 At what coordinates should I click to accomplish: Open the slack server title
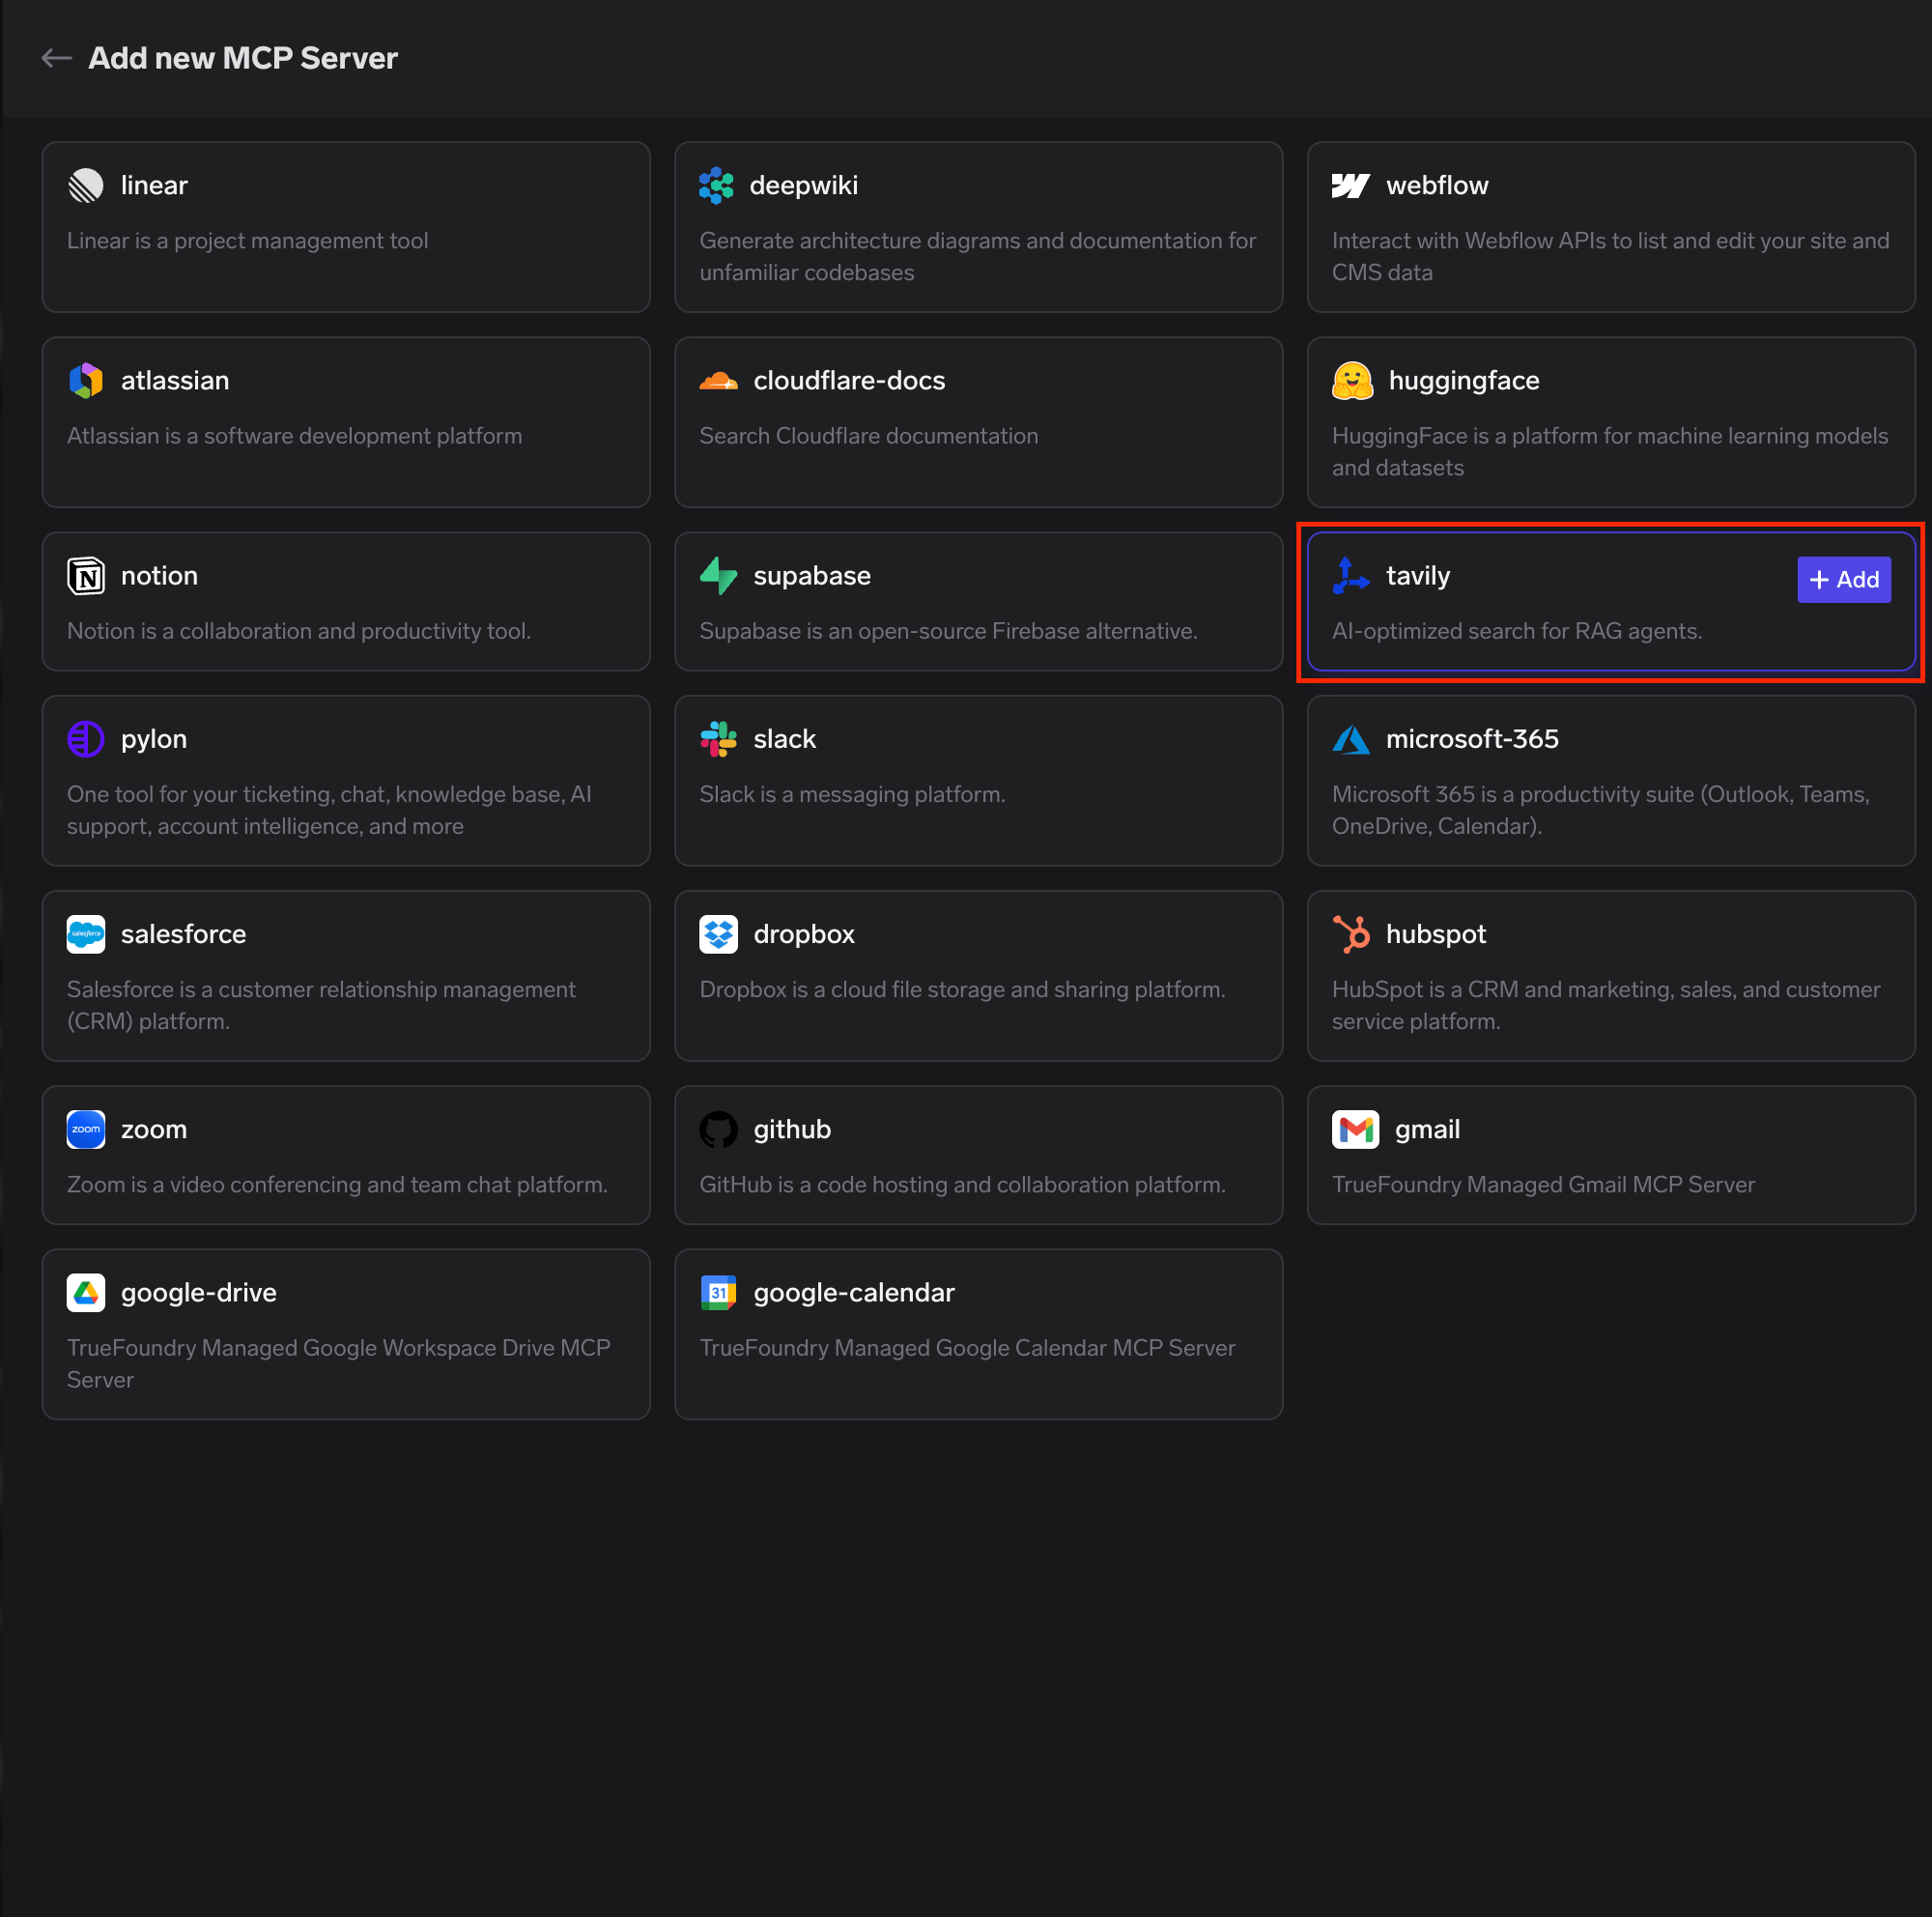click(x=784, y=739)
